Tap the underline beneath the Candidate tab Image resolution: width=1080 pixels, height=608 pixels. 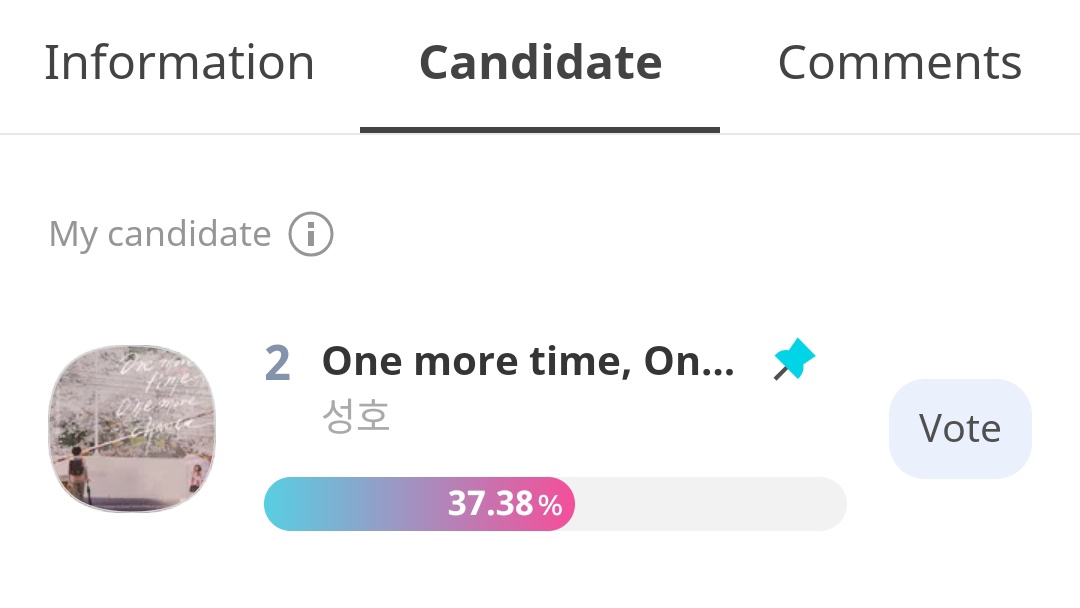(540, 129)
